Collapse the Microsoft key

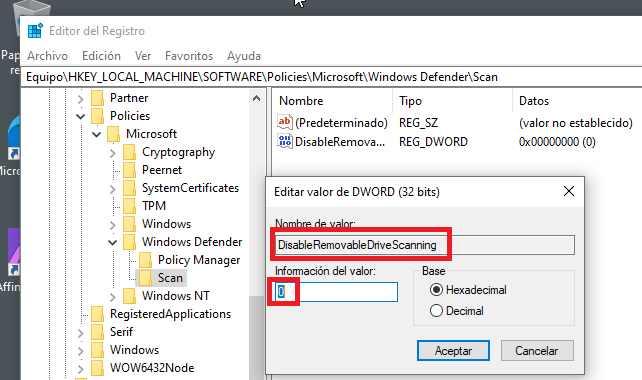pos(97,134)
